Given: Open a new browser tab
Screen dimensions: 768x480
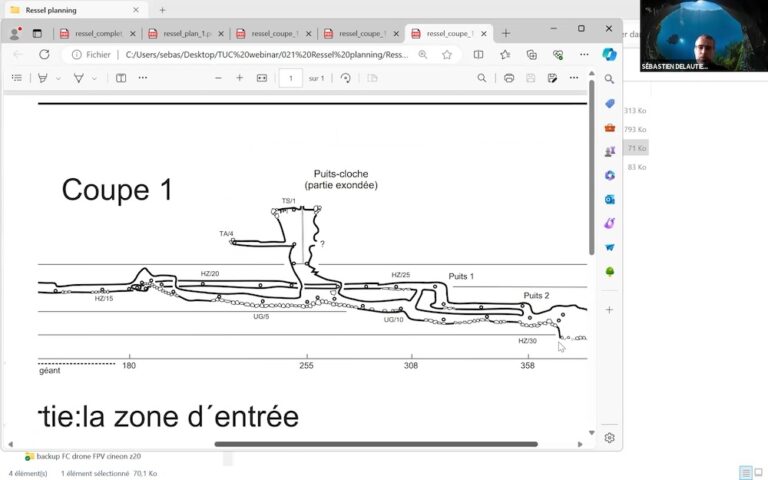Looking at the screenshot, I should (x=506, y=33).
